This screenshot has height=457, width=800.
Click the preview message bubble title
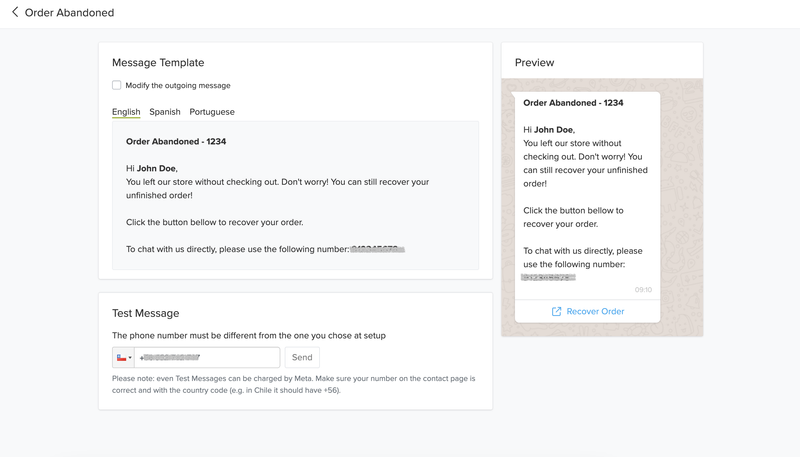[573, 103]
